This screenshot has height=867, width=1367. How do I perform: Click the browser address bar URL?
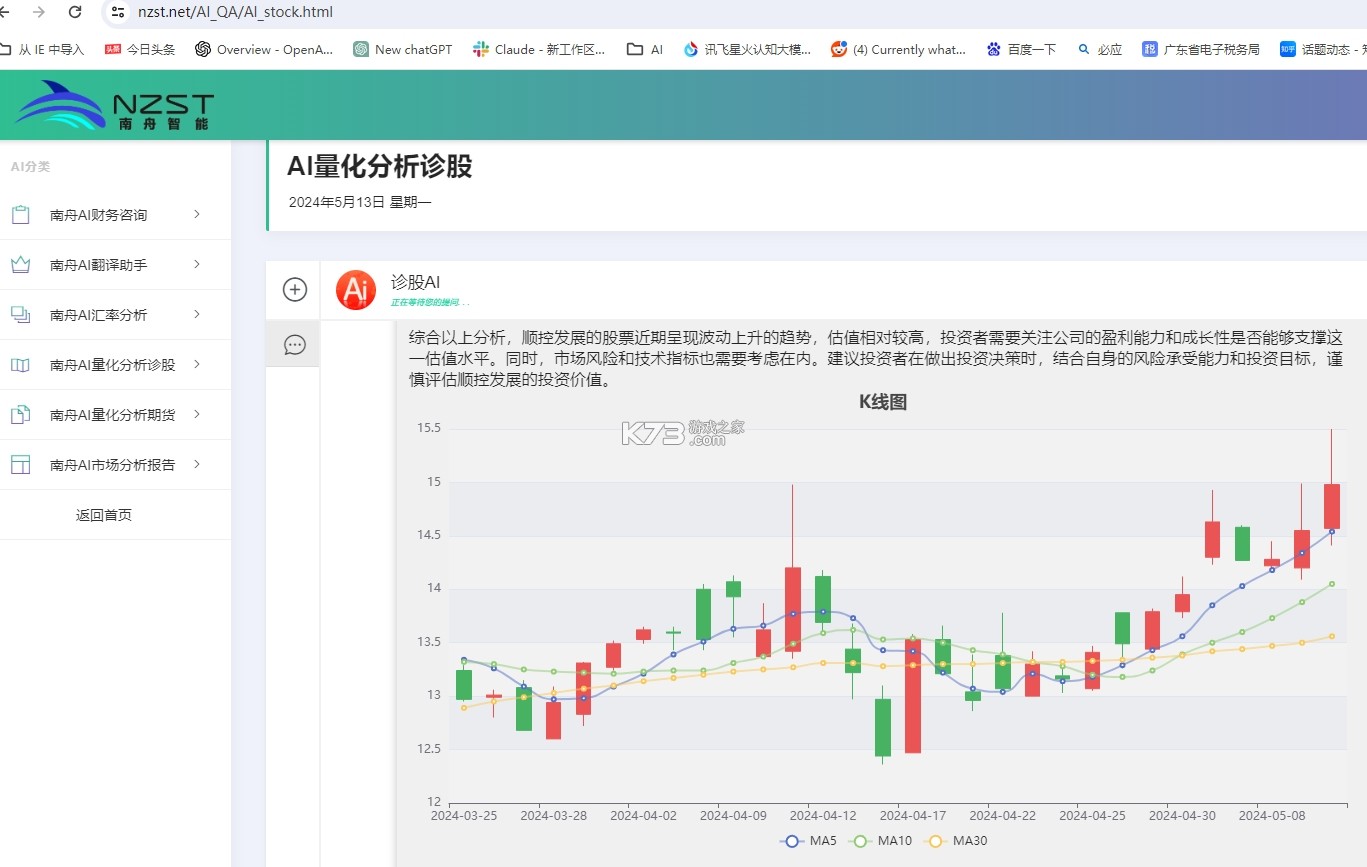pos(236,12)
